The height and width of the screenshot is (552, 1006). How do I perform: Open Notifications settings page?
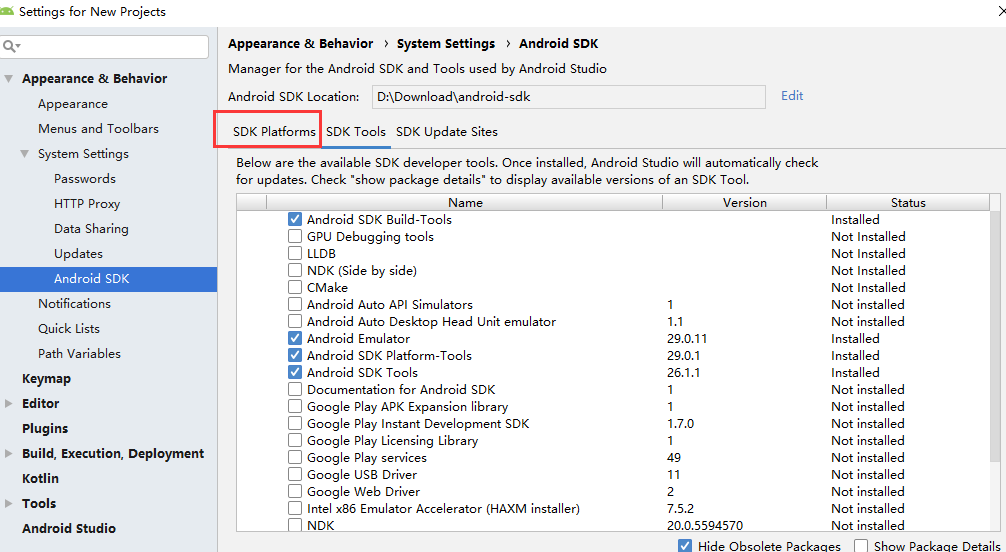pos(74,304)
